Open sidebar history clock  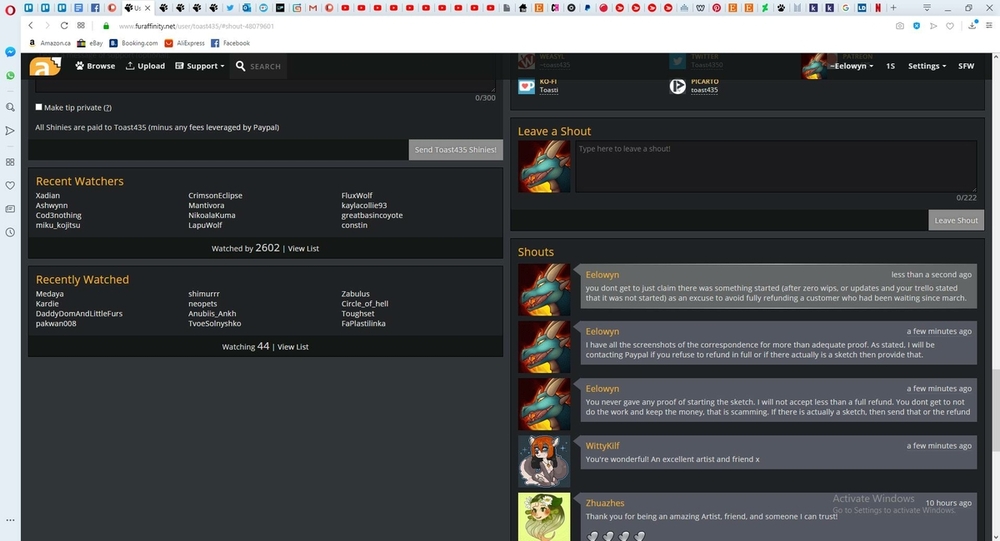click(x=10, y=232)
